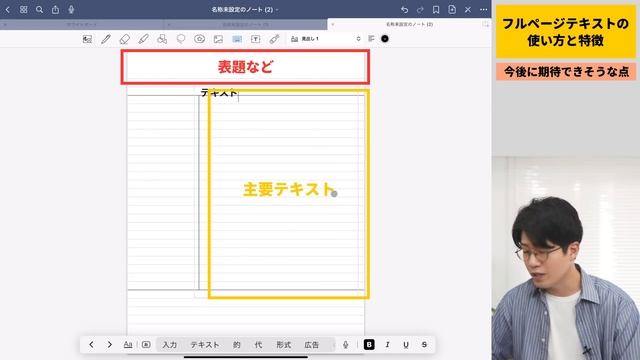Toggle Strikethrough formatting
Screen dimensions: 640x360
click(x=424, y=344)
